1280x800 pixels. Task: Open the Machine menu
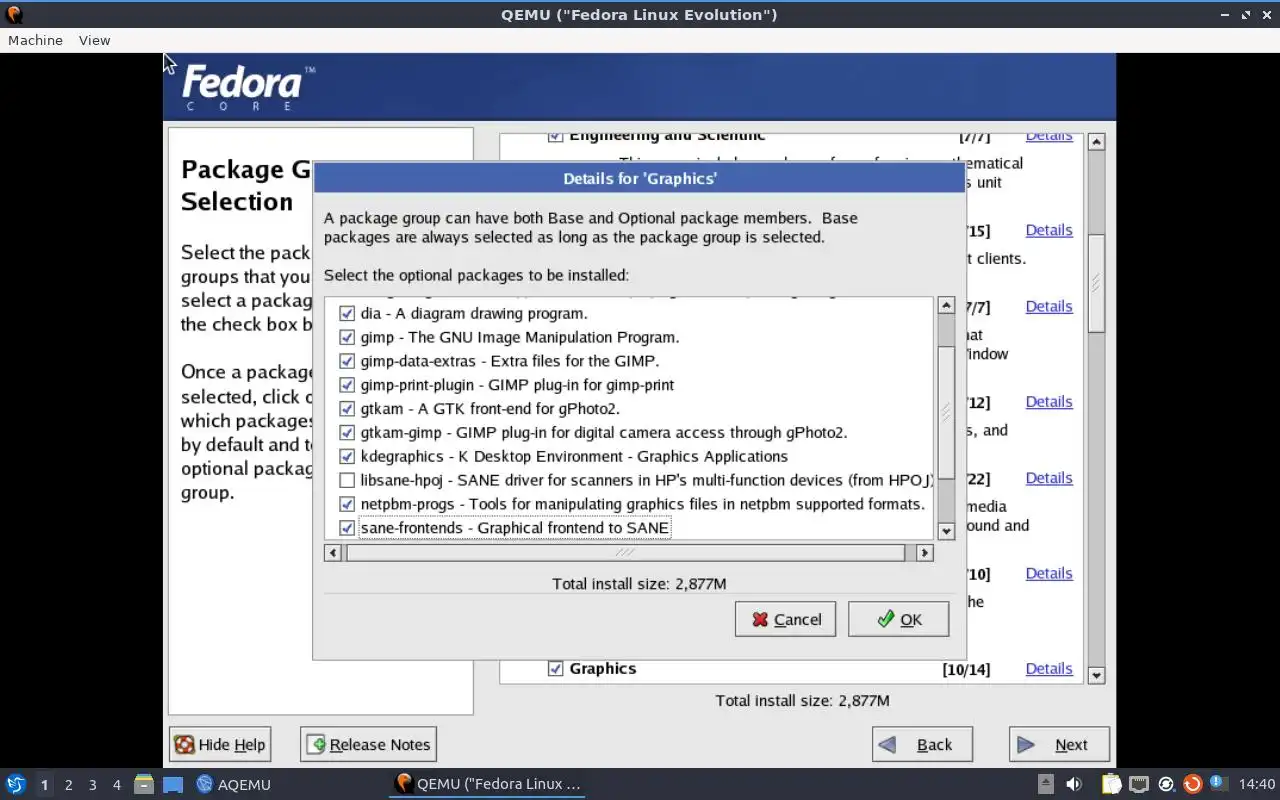tap(35, 40)
